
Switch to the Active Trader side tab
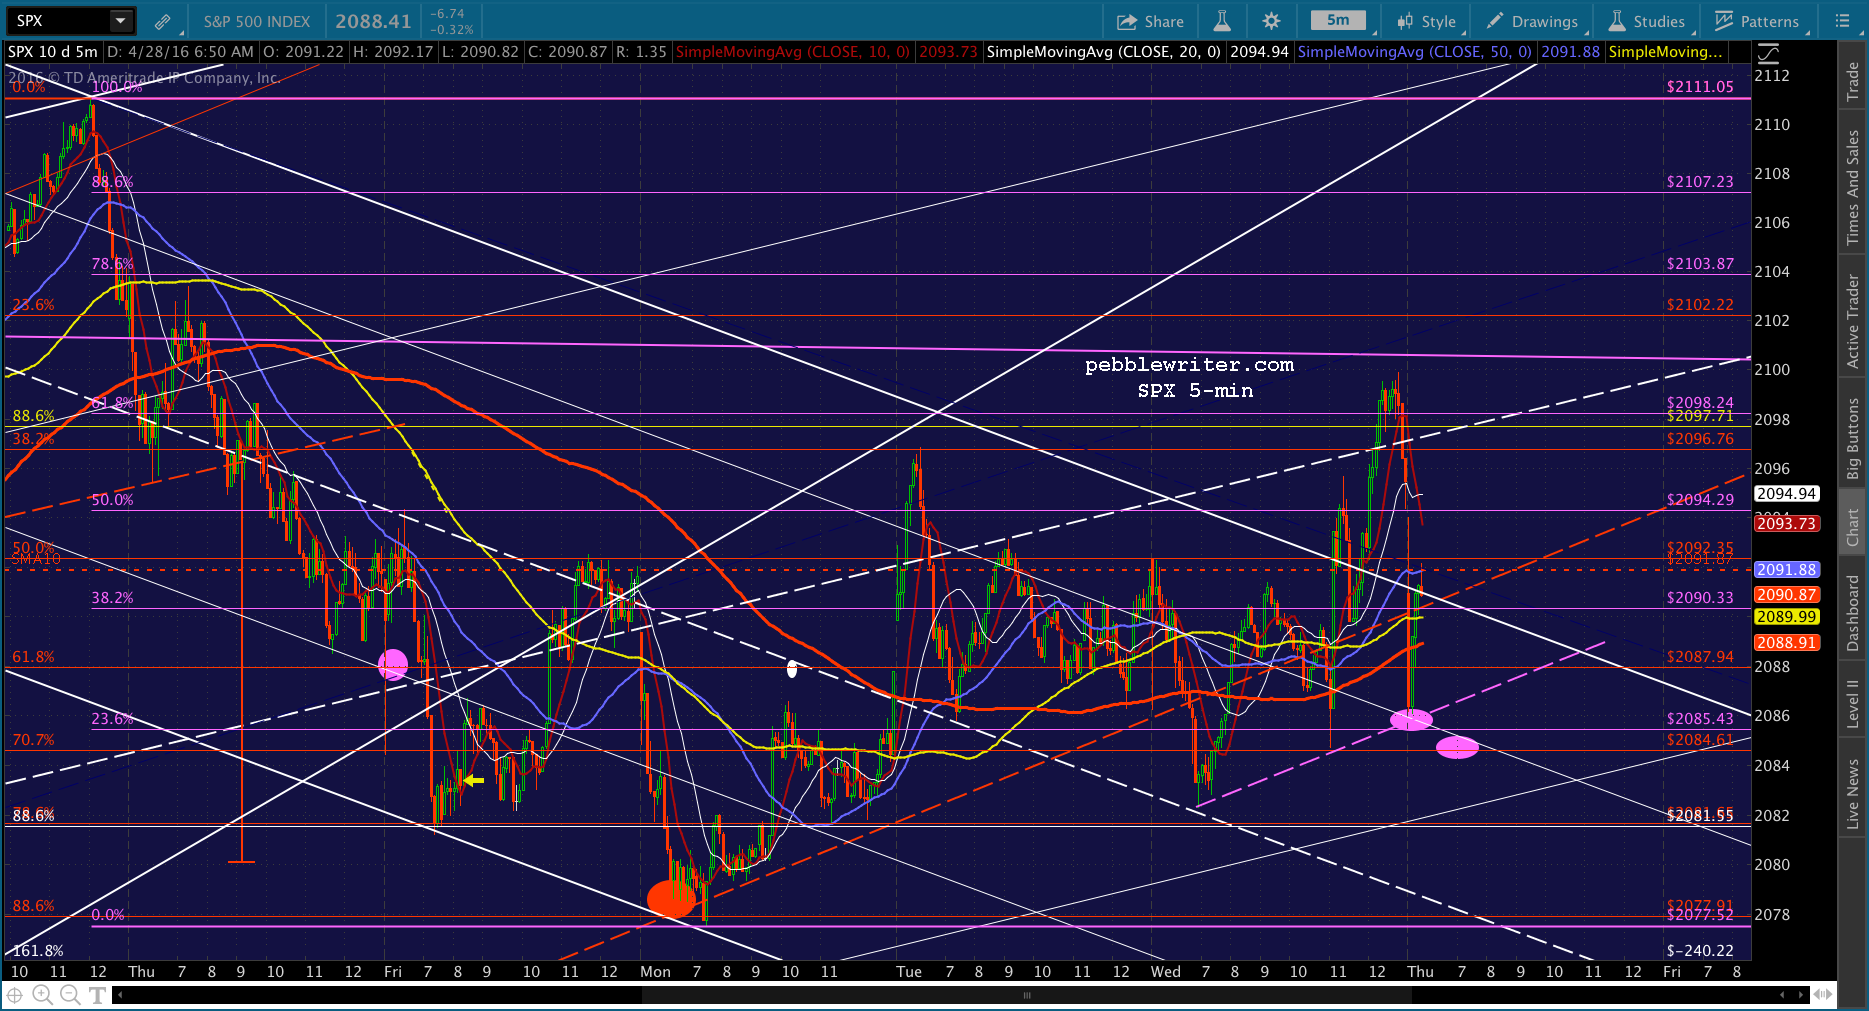(x=1853, y=321)
